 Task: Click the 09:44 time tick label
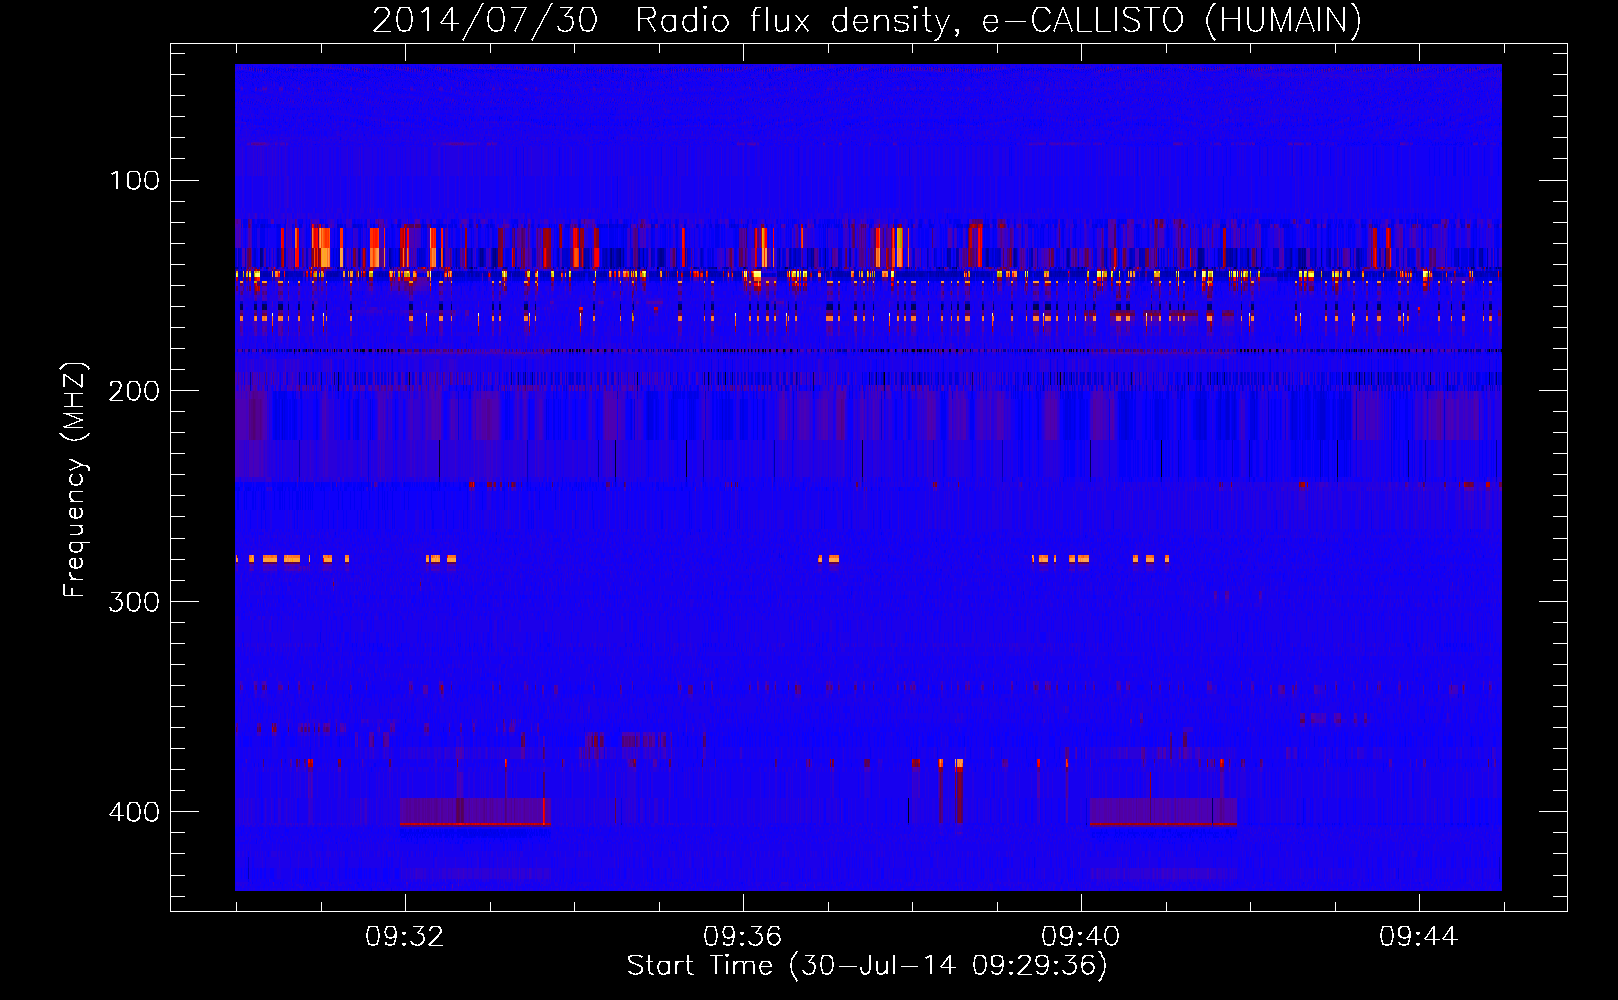tap(1419, 937)
